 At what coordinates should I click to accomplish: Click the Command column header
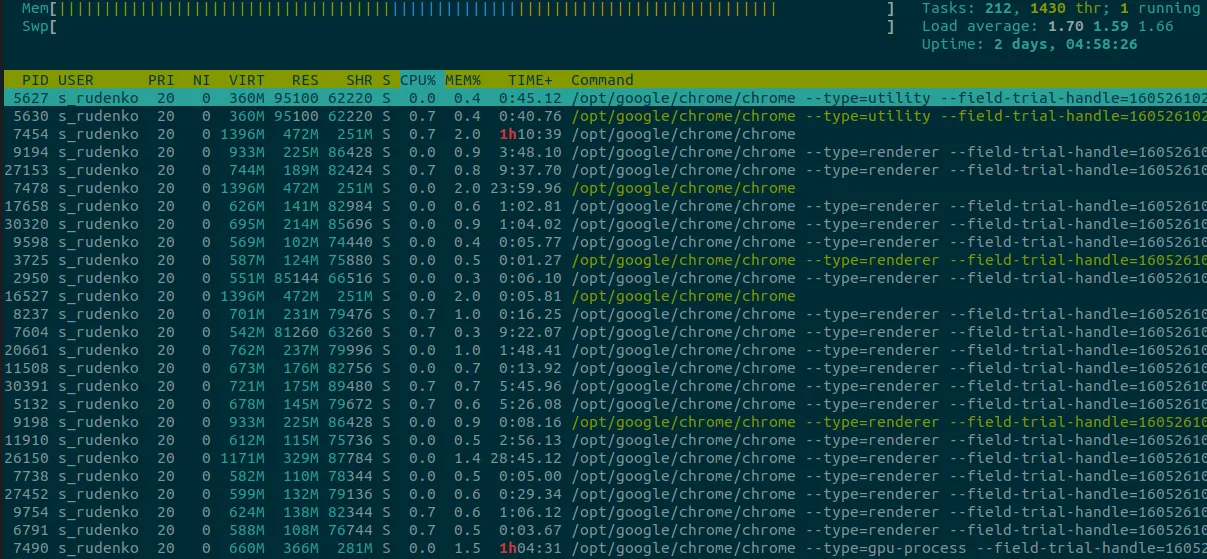pyautogui.click(x=602, y=80)
